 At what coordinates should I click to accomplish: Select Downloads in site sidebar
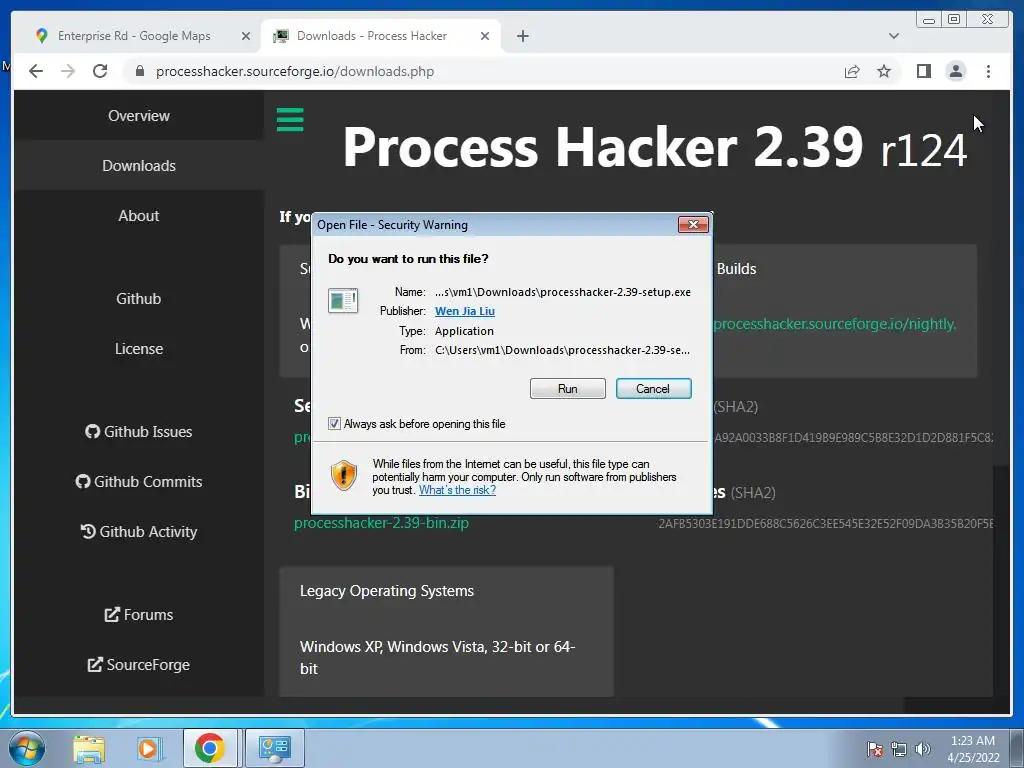(x=139, y=166)
